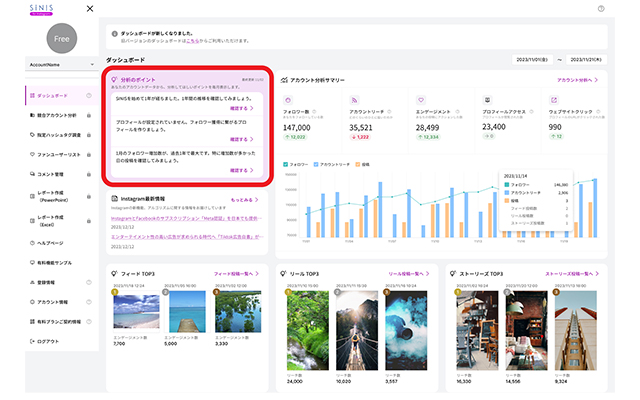Click ログアウト to sign out

click(x=45, y=341)
